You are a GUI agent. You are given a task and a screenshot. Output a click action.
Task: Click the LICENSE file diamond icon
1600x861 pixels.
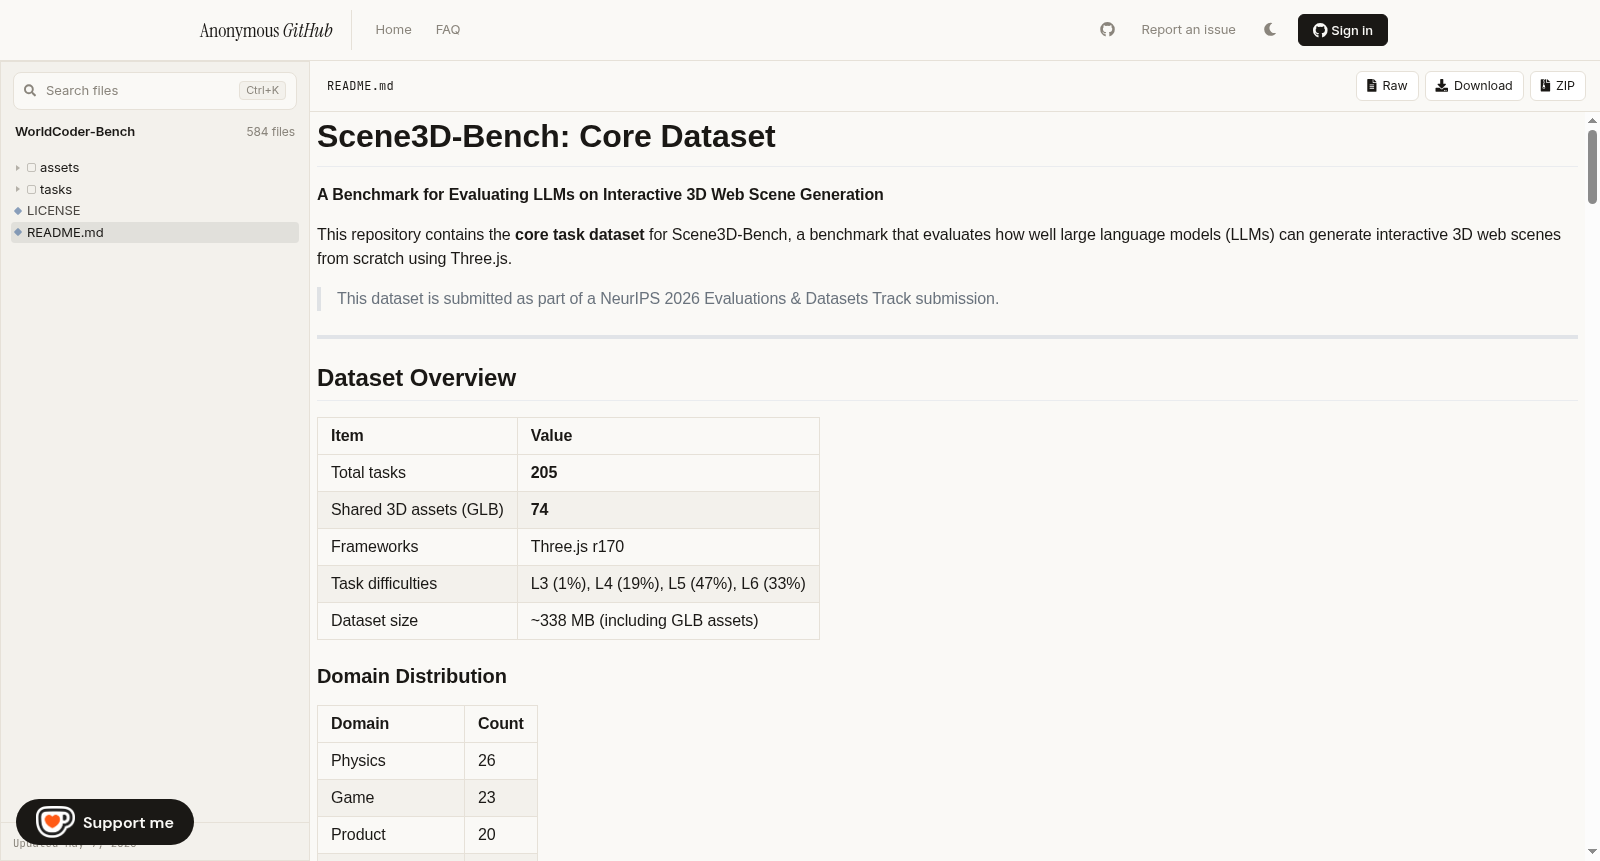18,211
